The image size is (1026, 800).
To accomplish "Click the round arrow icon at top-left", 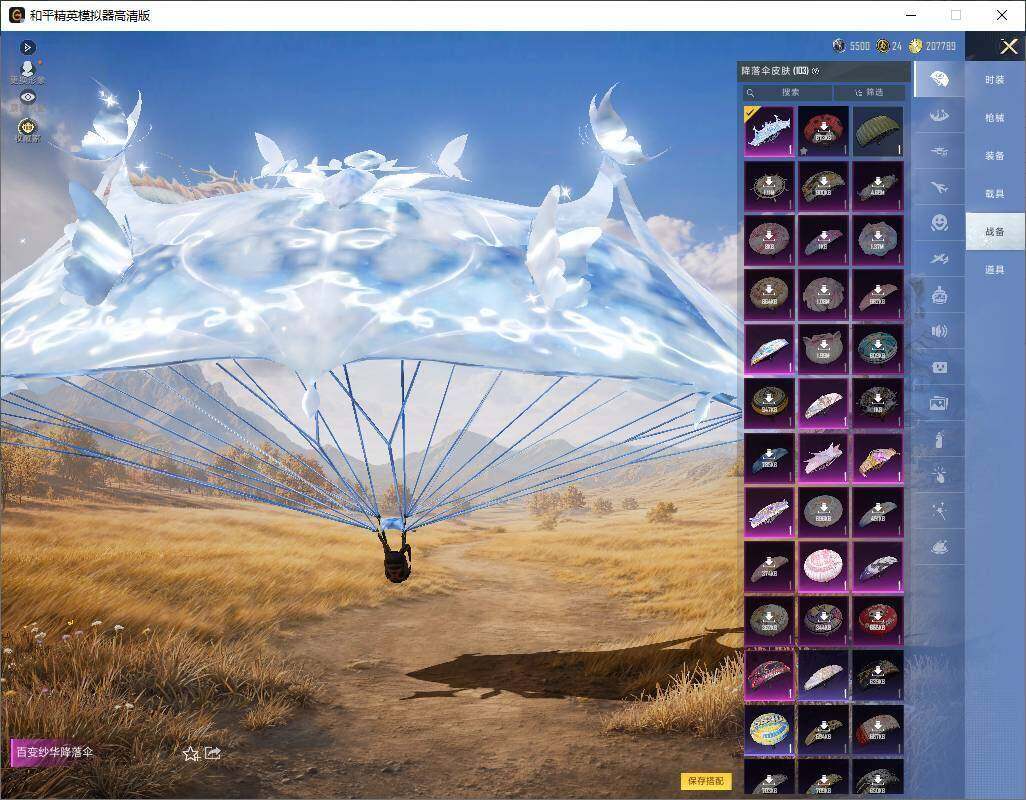I will pos(27,47).
